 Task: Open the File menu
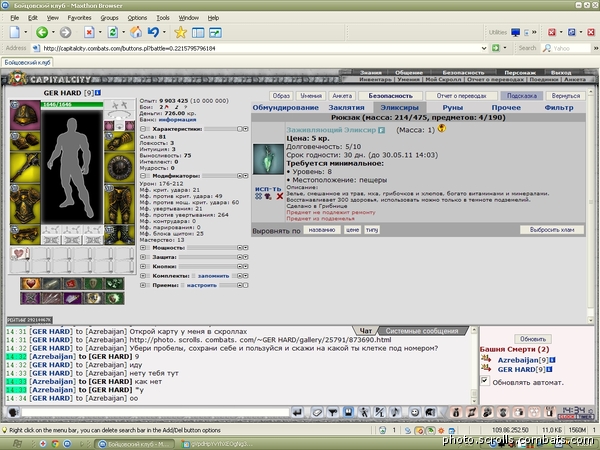point(15,18)
